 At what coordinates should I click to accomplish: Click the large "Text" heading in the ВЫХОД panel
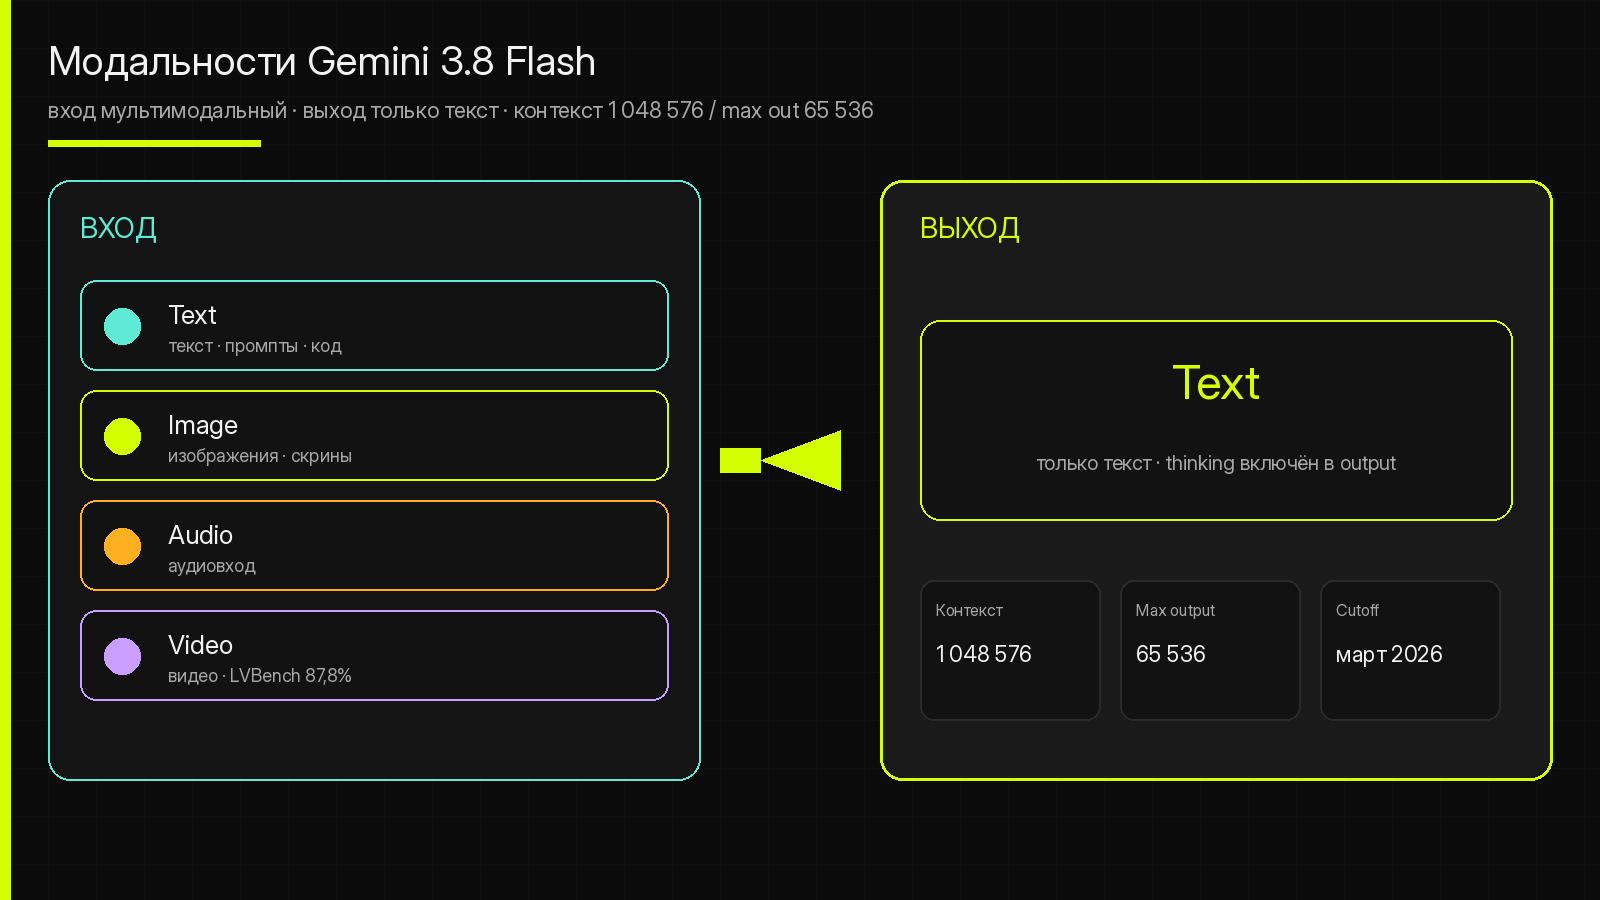(1216, 383)
